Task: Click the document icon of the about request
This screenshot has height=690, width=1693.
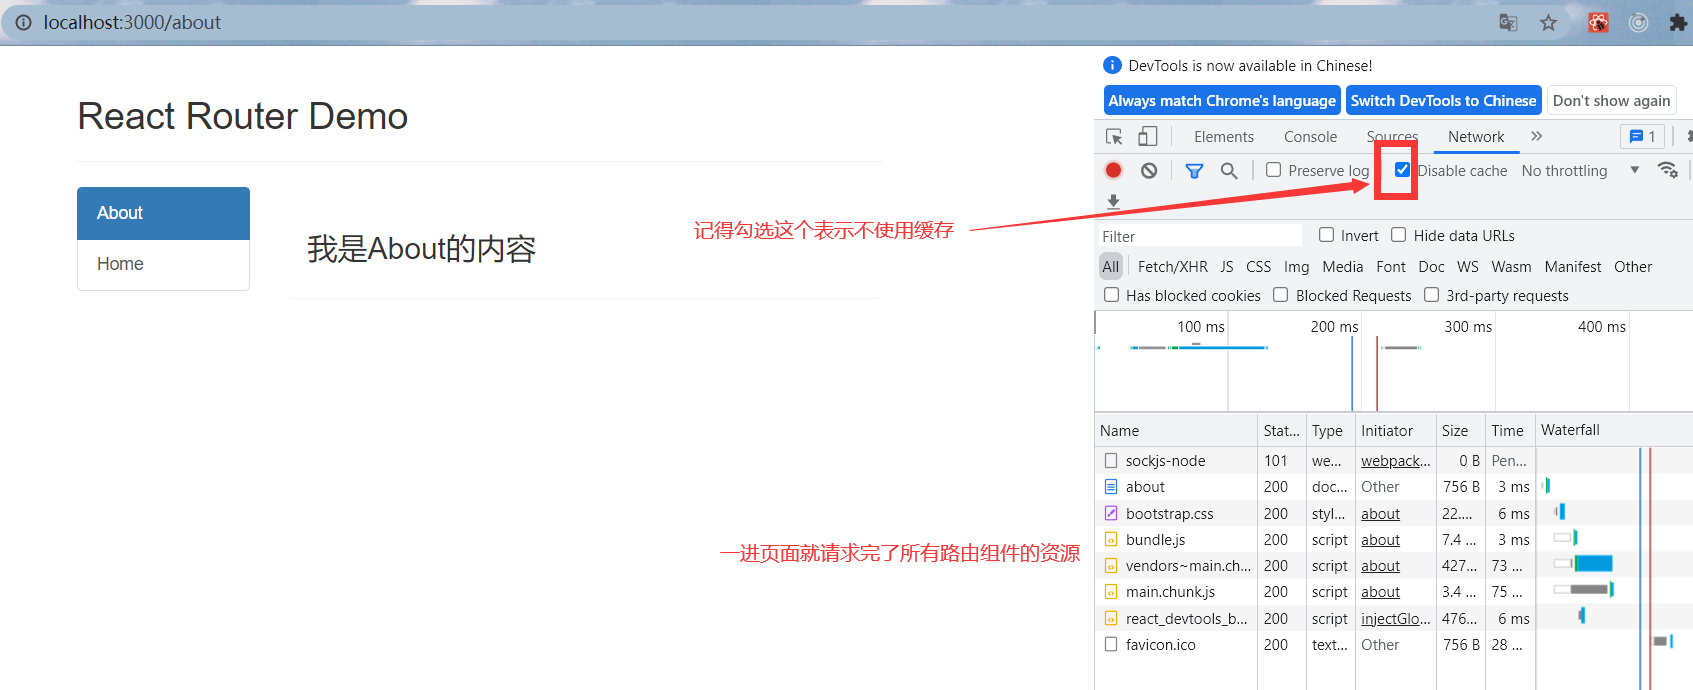Action: point(1111,487)
